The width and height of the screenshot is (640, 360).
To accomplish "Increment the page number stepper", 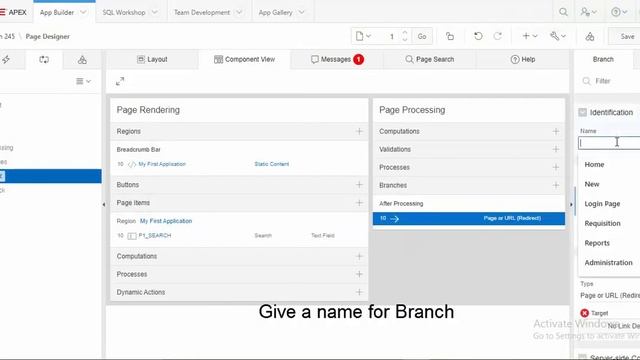I will (x=404, y=33).
